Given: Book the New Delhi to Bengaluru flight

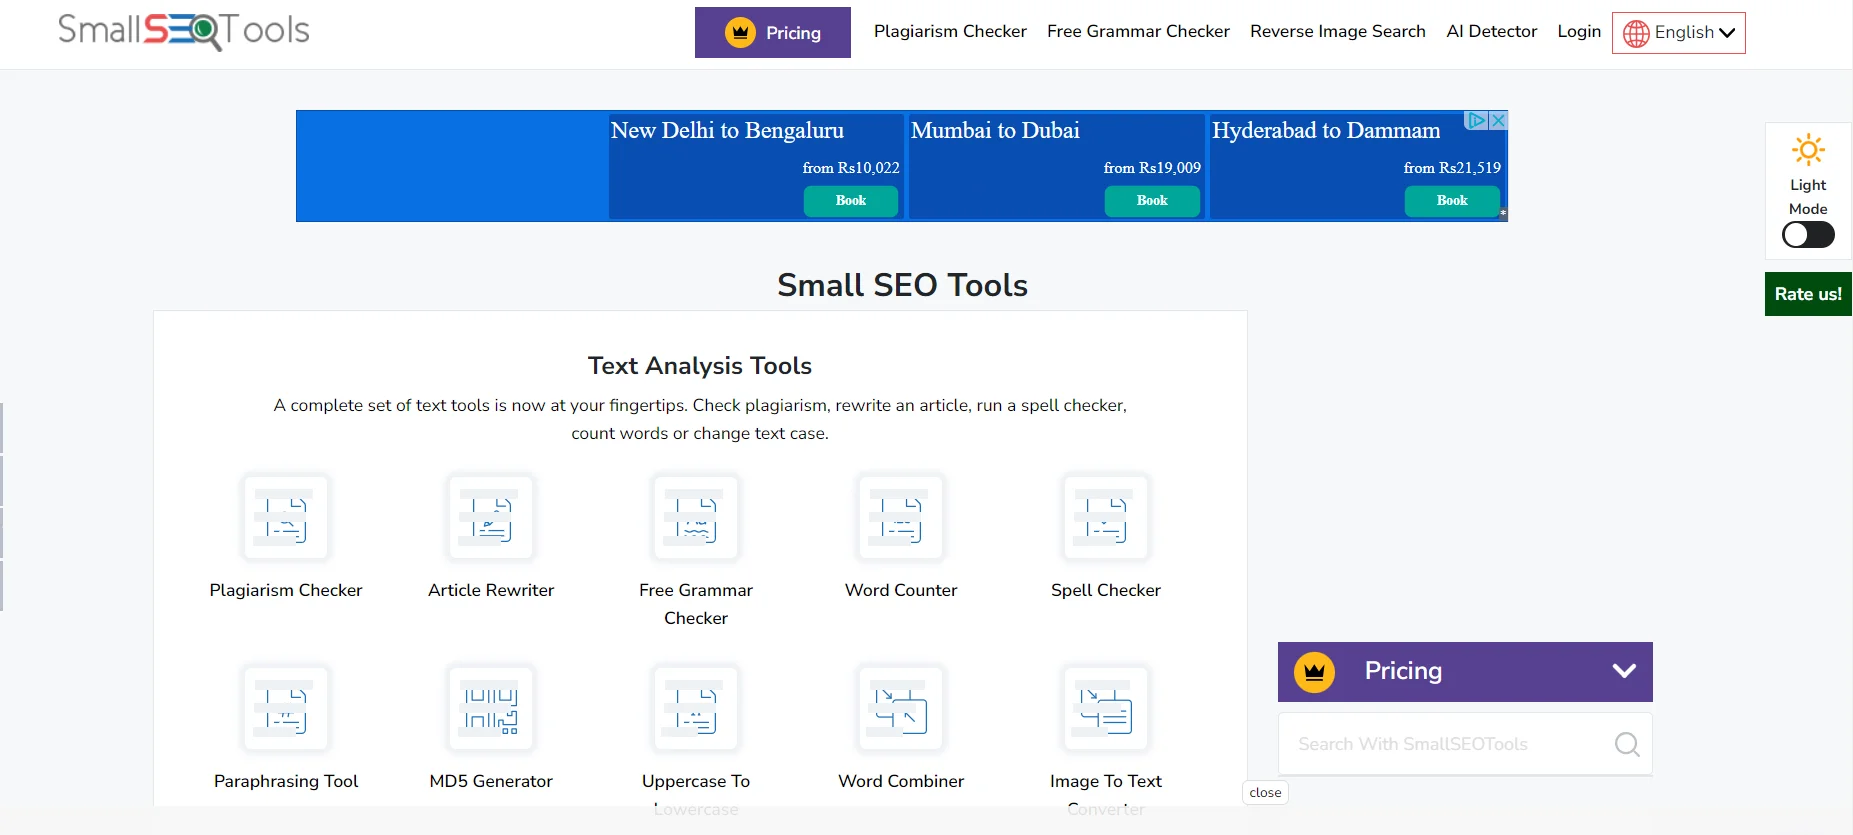Looking at the screenshot, I should 851,201.
